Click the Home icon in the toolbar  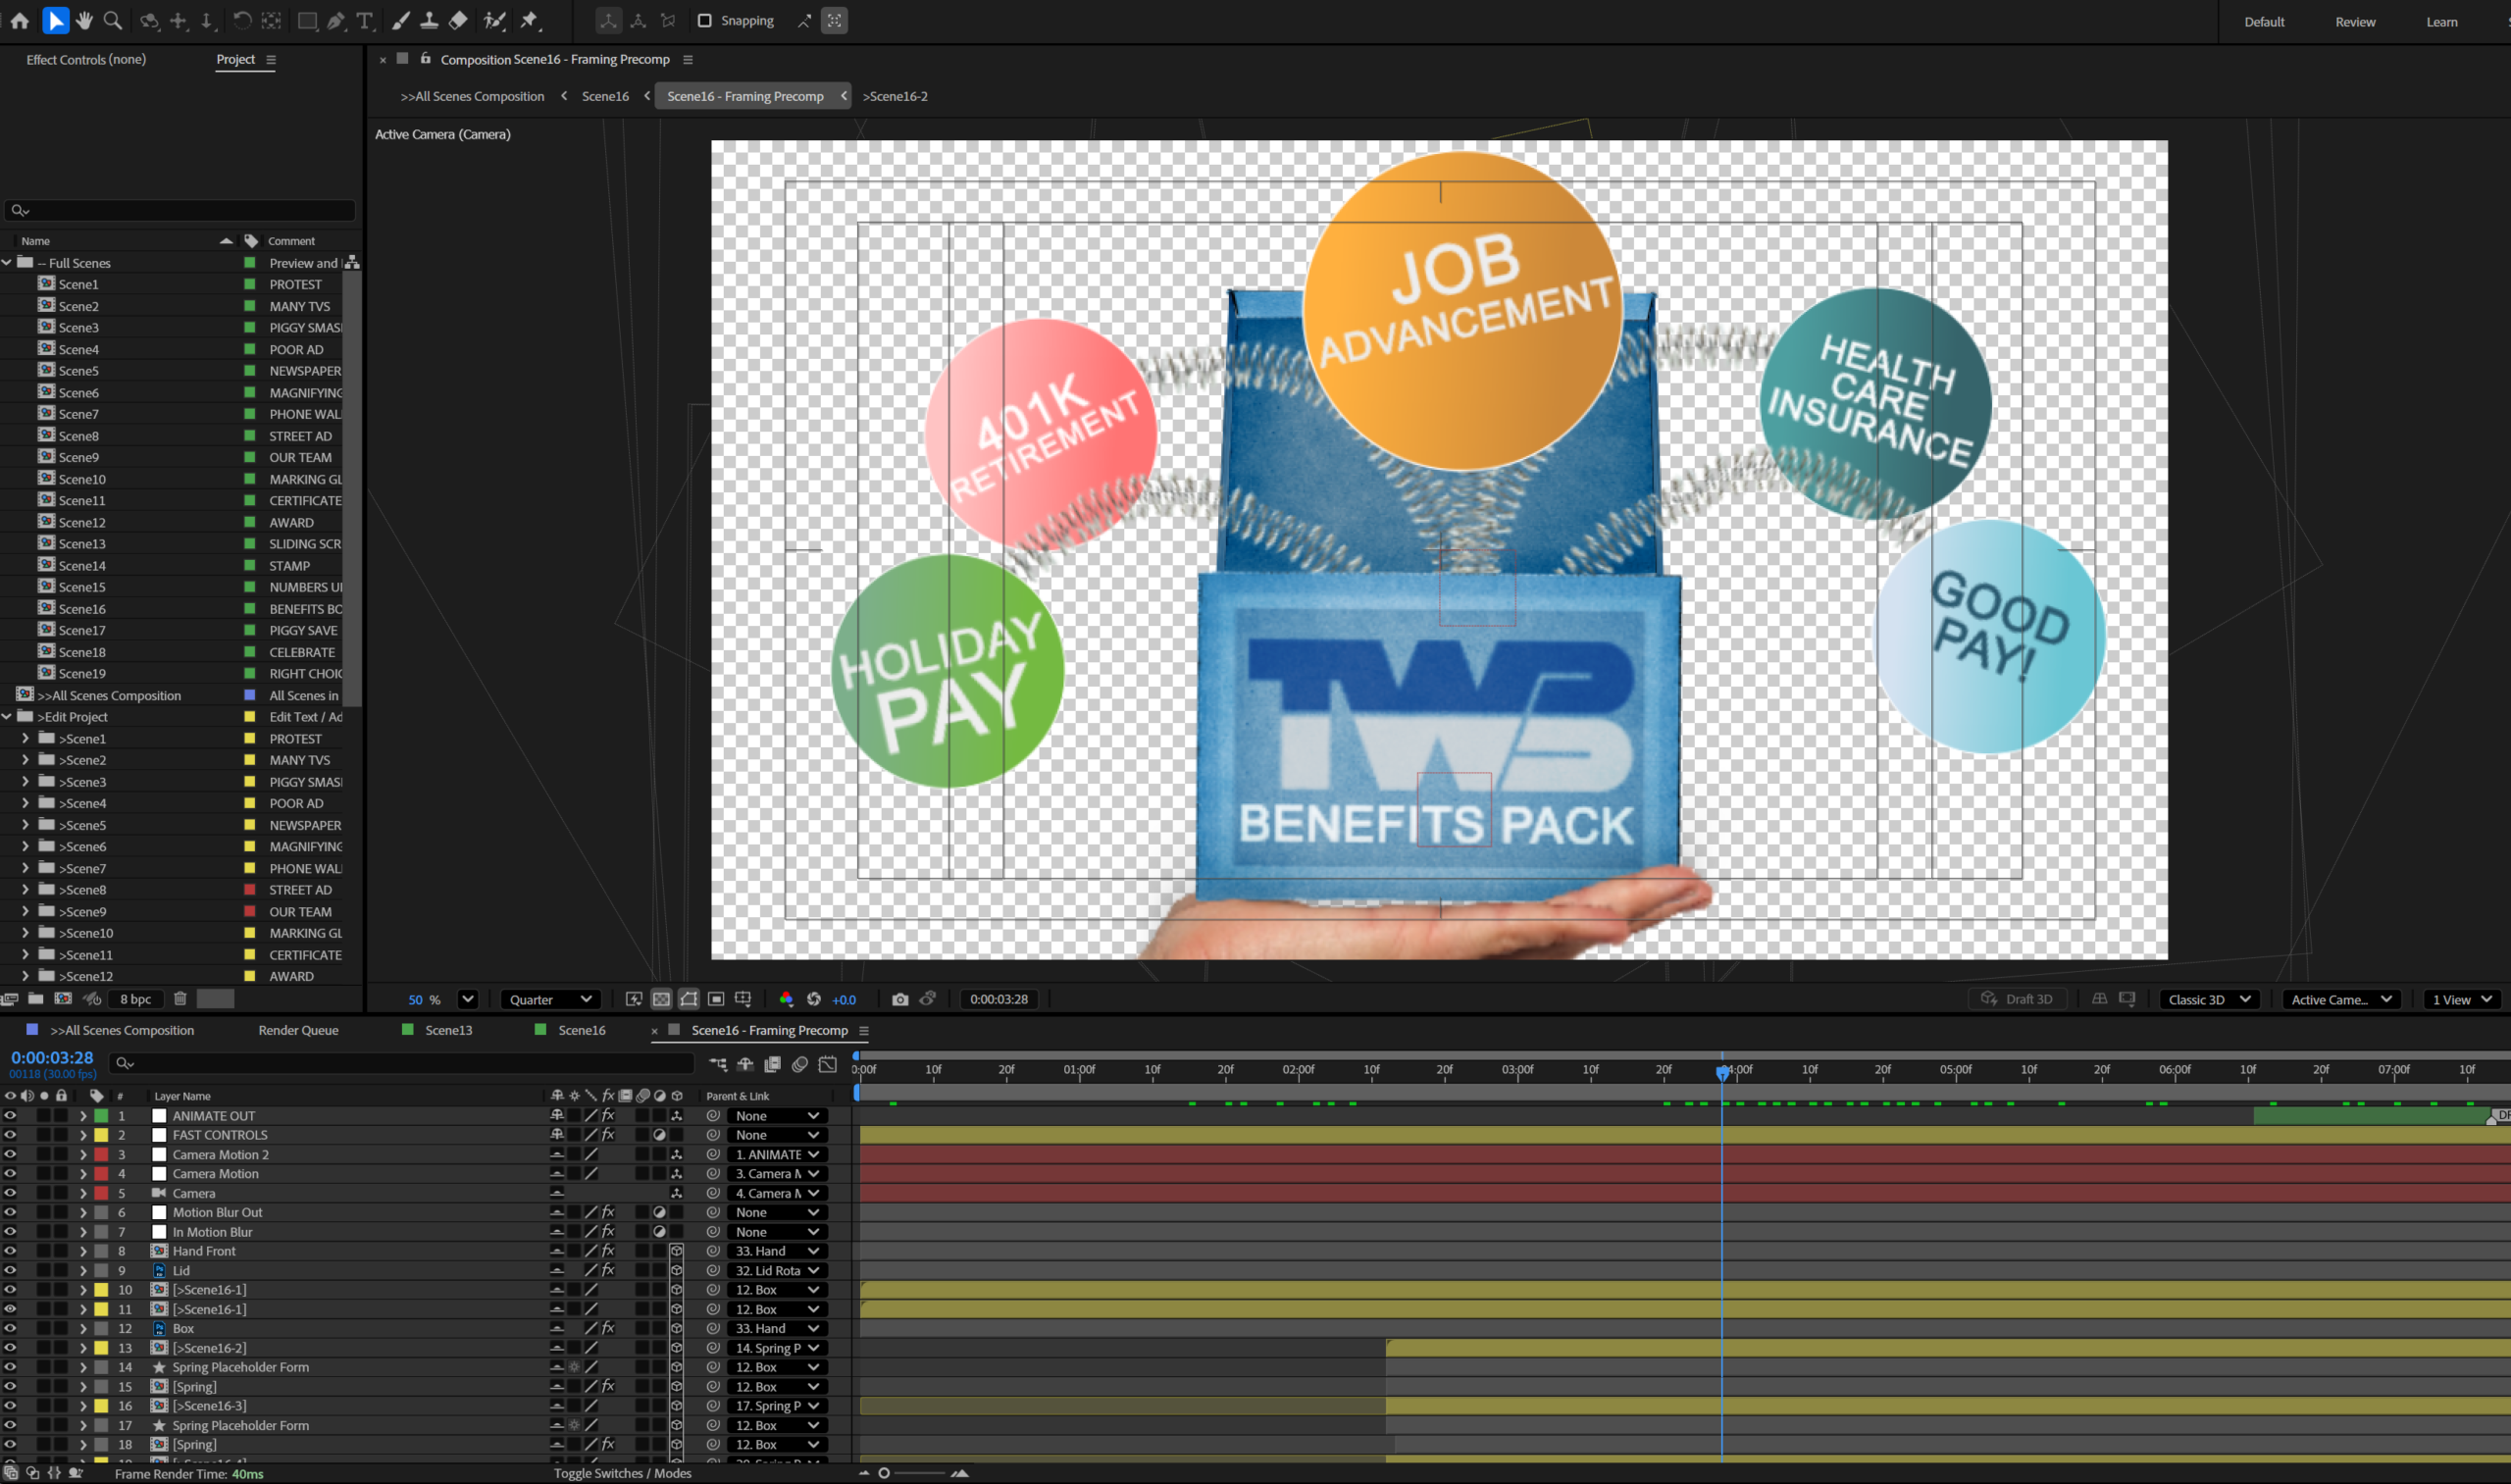19,20
